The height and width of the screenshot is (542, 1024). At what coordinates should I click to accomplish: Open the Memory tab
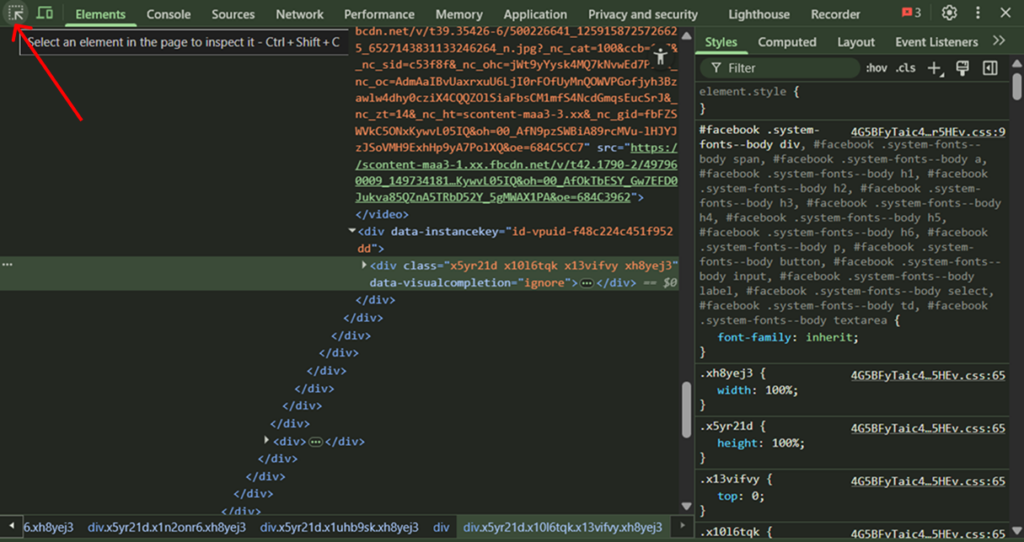point(459,14)
